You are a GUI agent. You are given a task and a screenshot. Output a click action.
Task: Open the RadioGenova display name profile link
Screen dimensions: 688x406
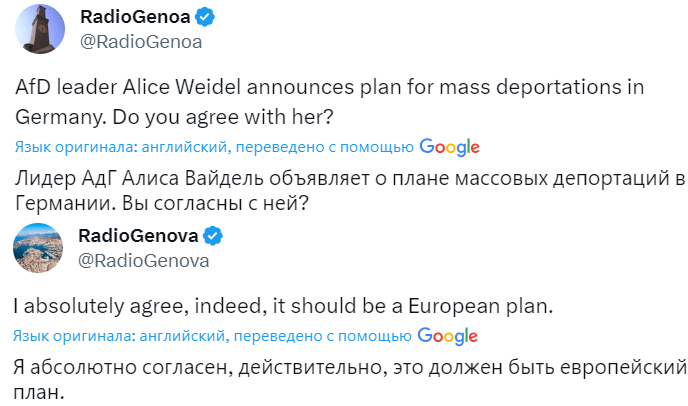(x=138, y=236)
